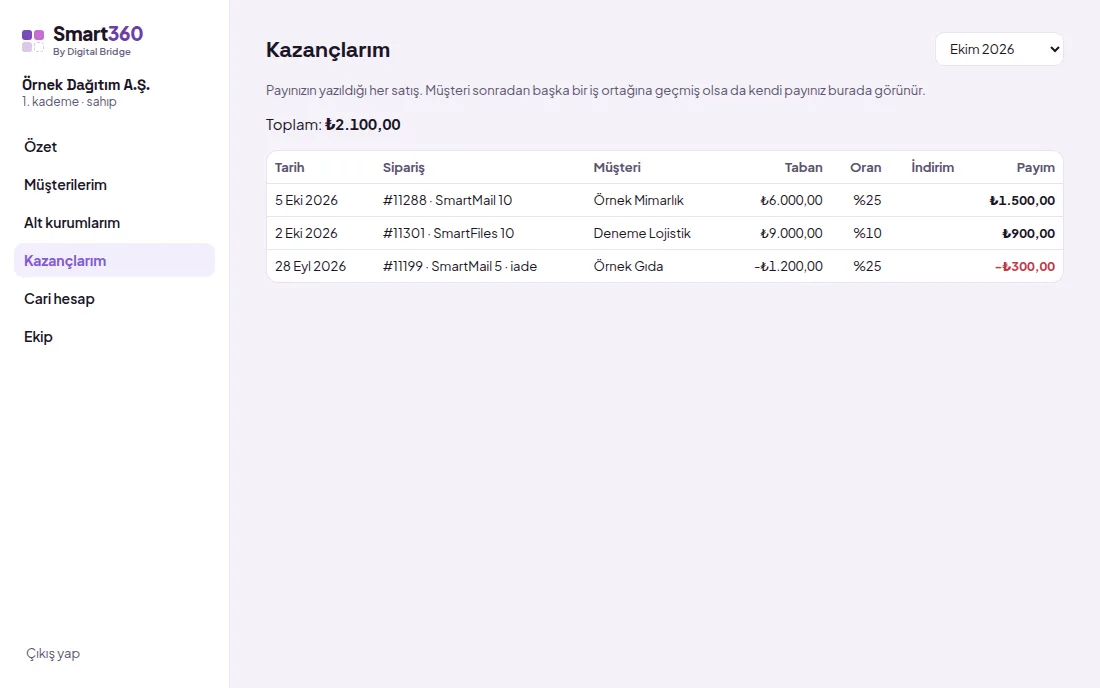Viewport: 1100px width, 688px height.
Task: Open Cari hesap page
Action: (x=114, y=299)
